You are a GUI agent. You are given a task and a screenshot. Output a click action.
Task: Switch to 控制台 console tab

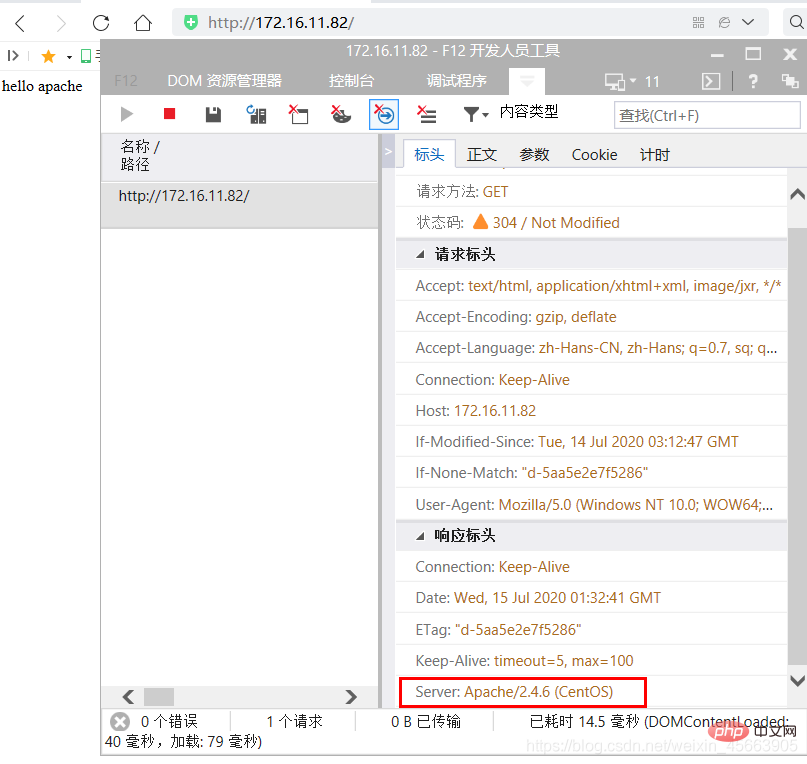tap(352, 81)
